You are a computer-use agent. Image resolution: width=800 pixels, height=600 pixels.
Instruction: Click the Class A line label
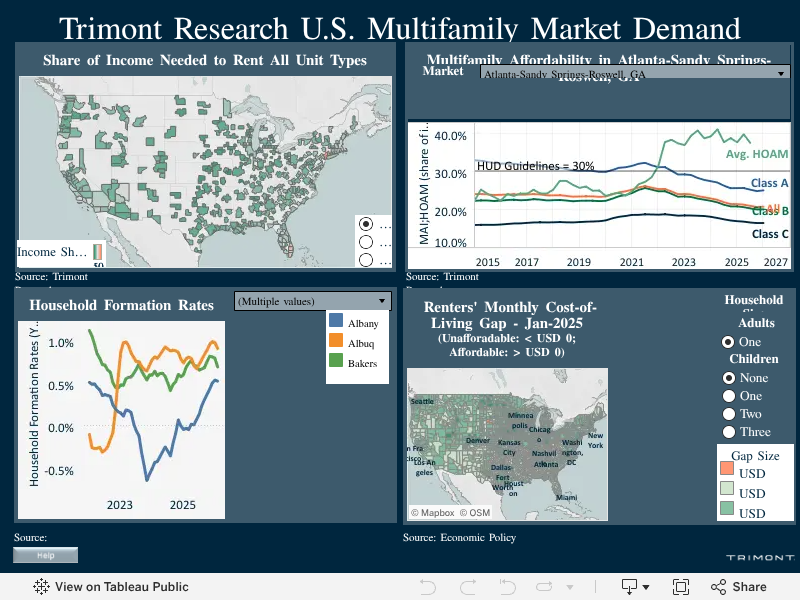[769, 183]
